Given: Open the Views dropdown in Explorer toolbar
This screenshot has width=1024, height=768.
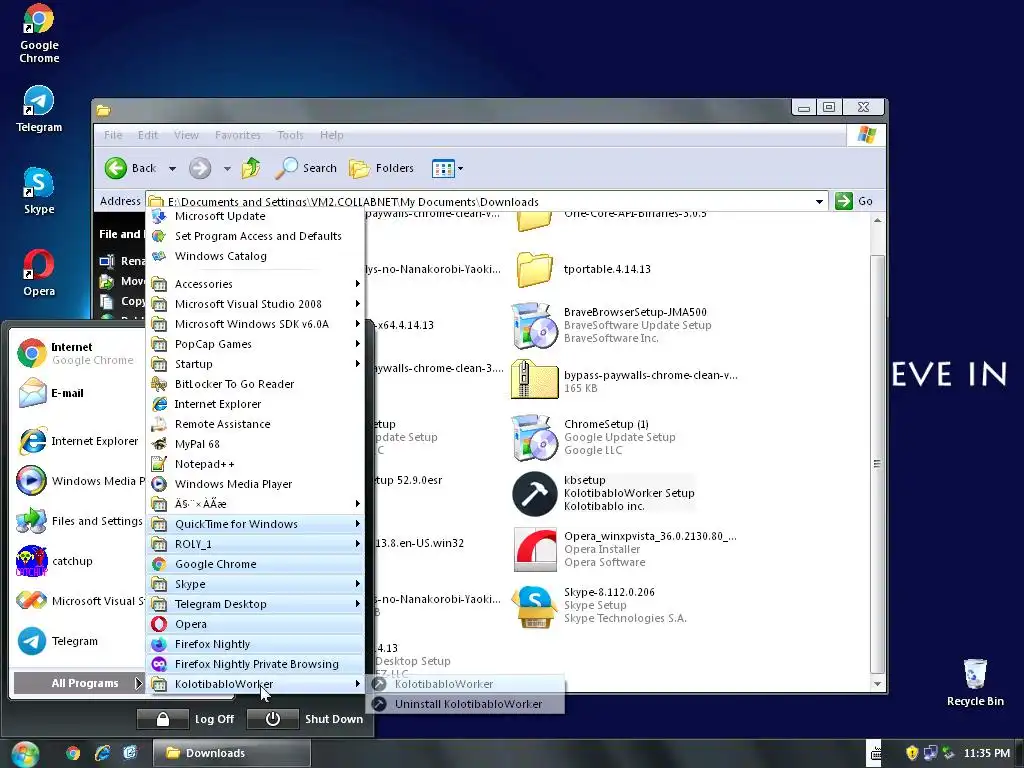Looking at the screenshot, I should (447, 168).
